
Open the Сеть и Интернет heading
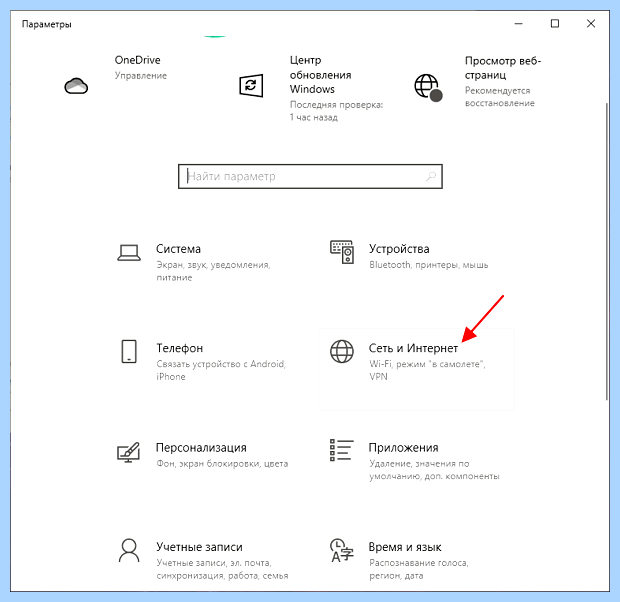(413, 348)
